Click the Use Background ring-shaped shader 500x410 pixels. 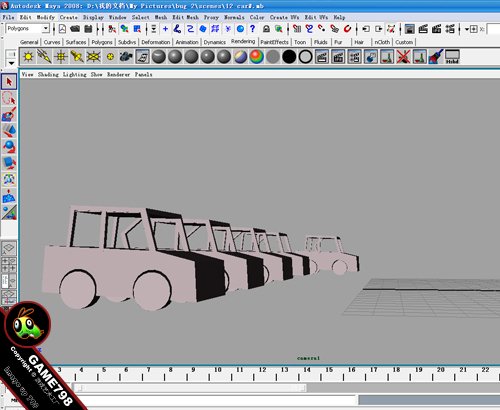(305, 56)
